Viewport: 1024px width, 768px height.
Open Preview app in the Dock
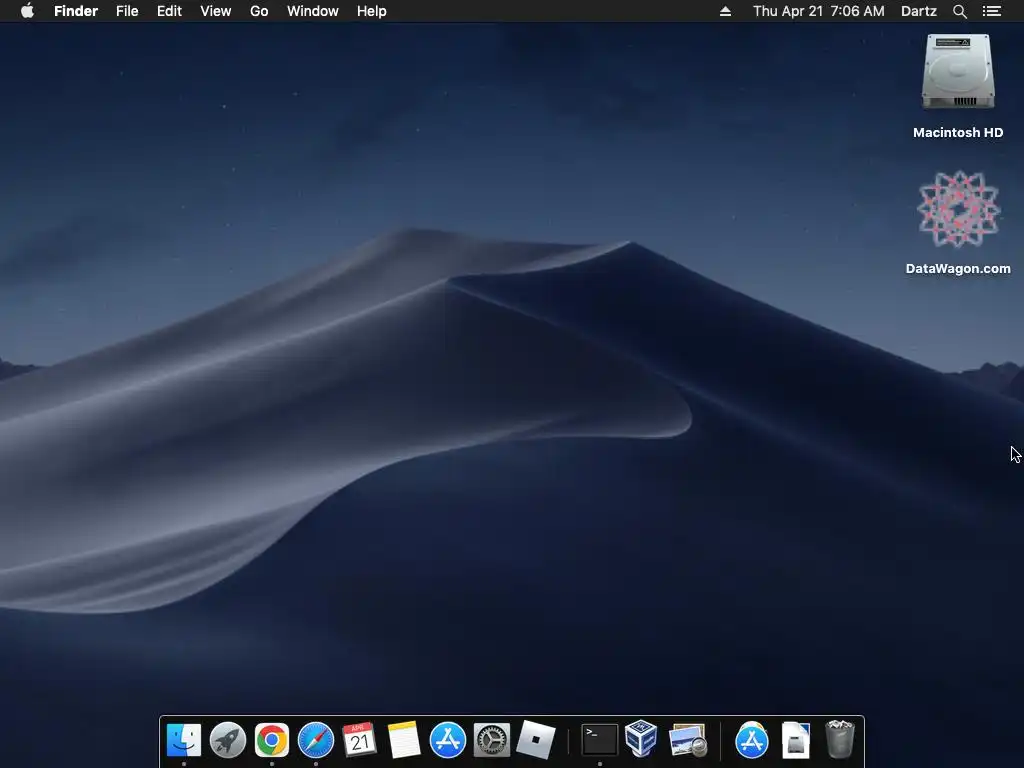click(x=688, y=740)
